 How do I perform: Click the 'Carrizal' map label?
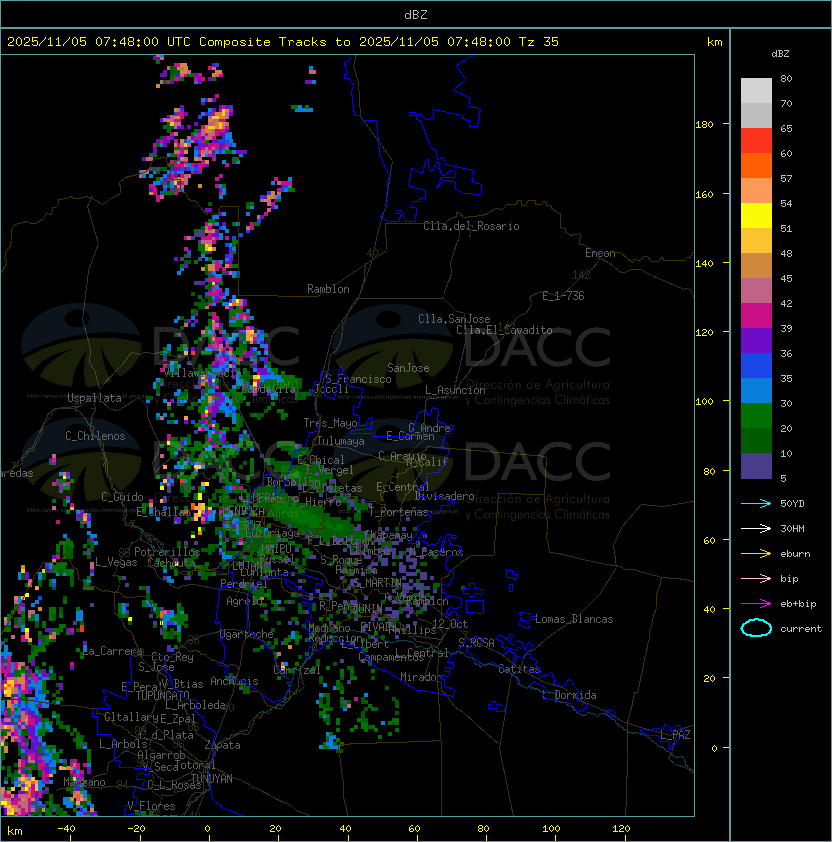pos(297,670)
